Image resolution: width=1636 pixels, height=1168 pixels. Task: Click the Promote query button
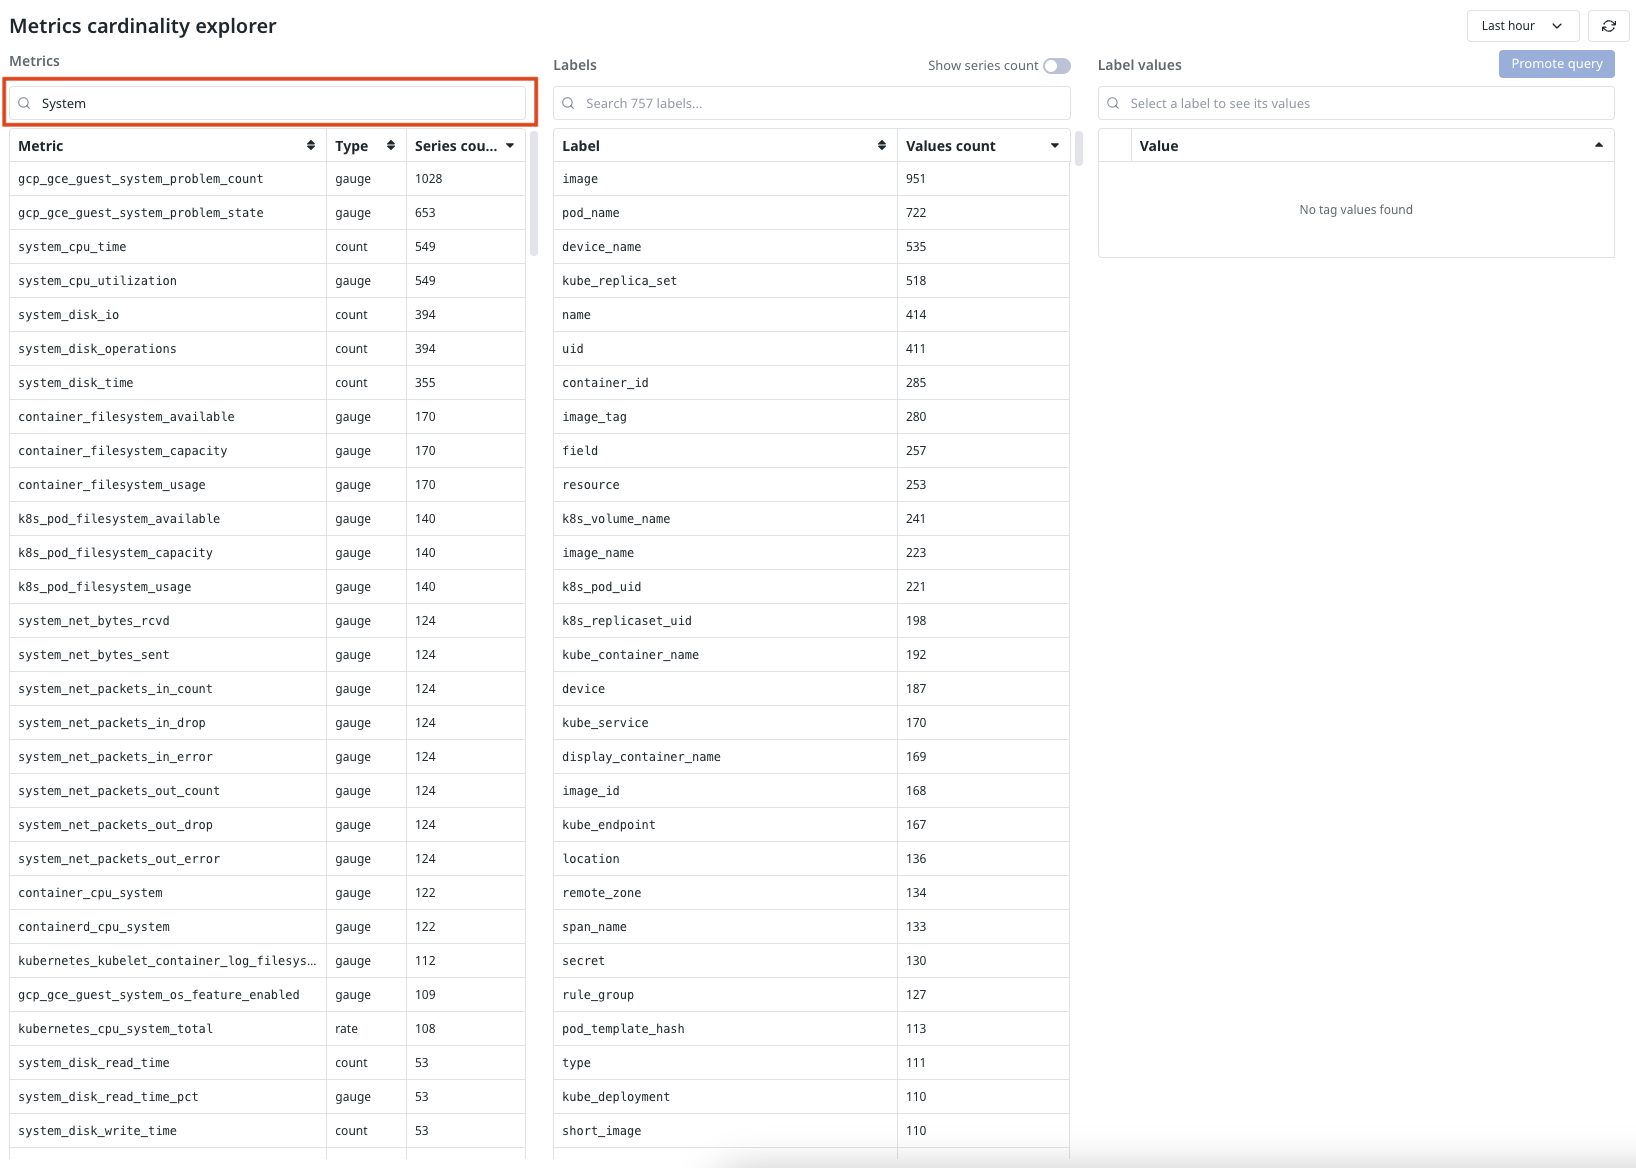click(x=1556, y=63)
